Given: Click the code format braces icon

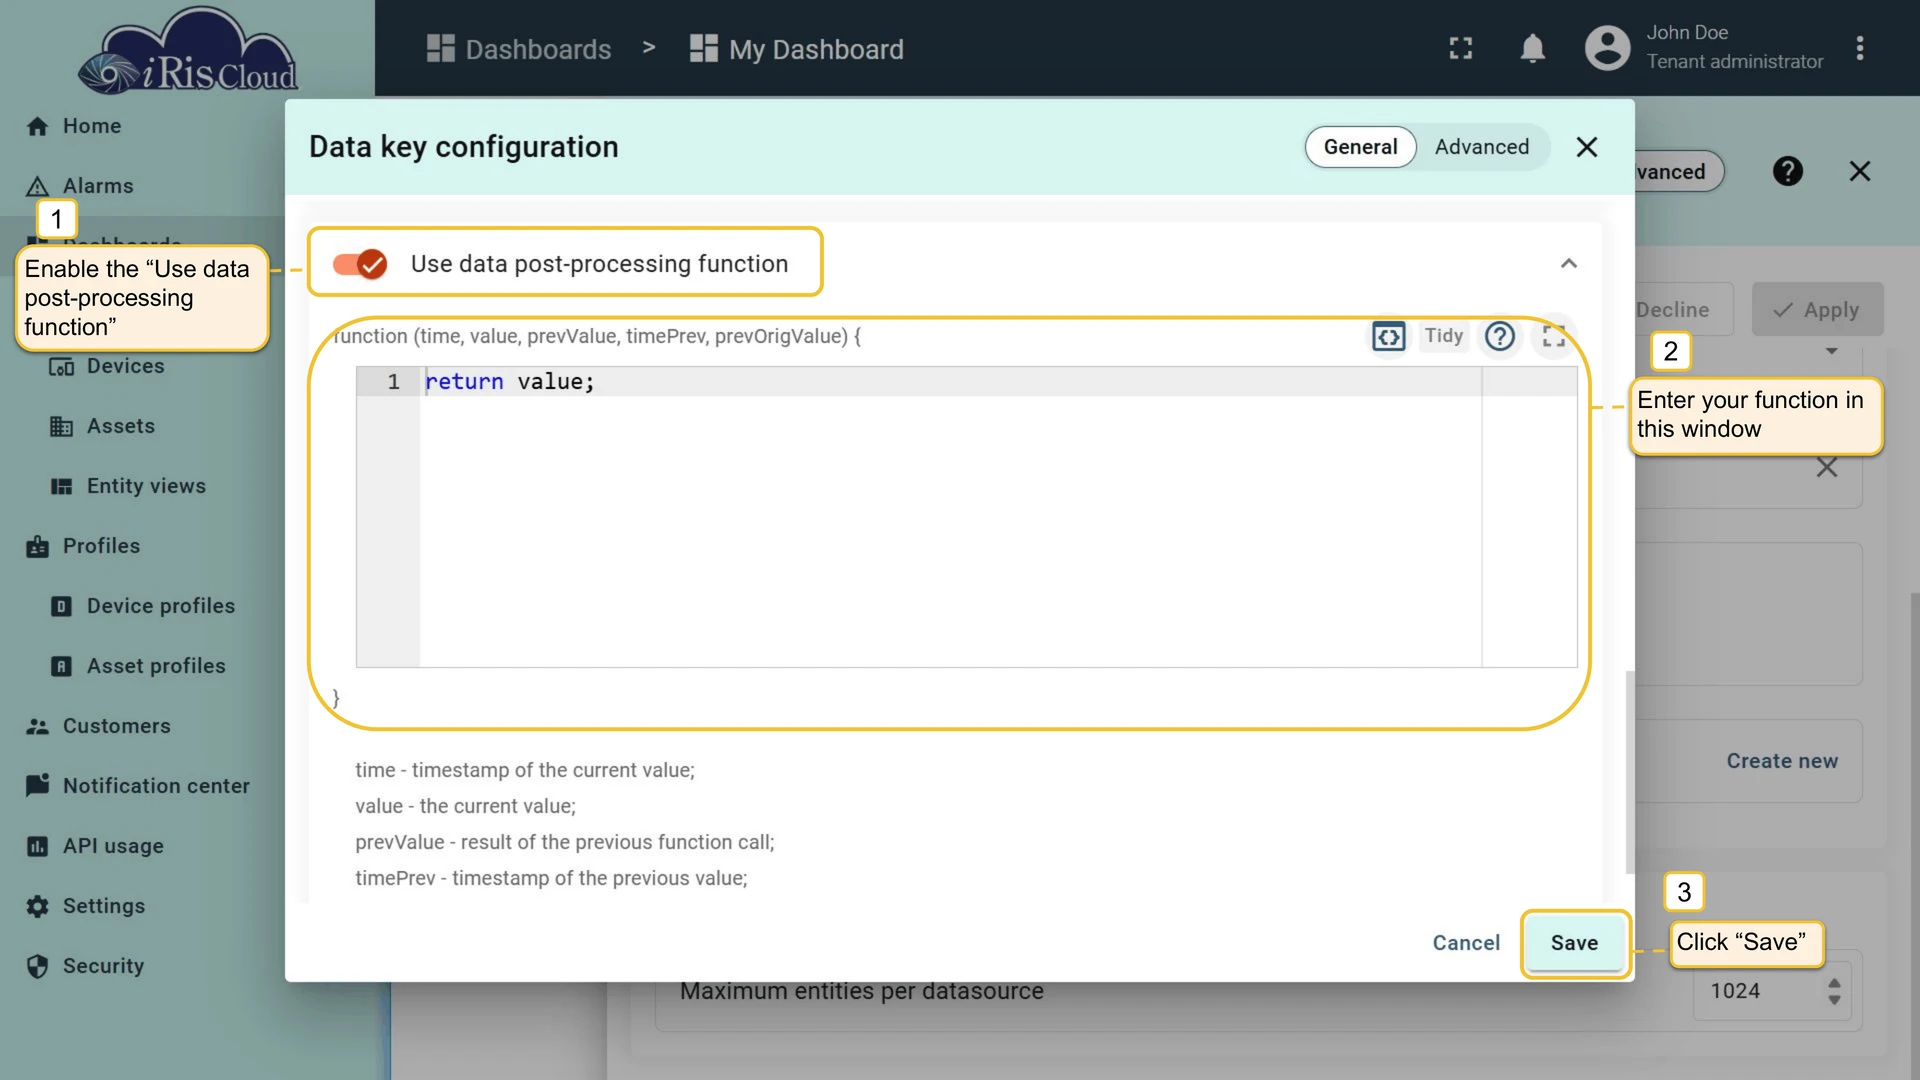Looking at the screenshot, I should (x=1388, y=336).
